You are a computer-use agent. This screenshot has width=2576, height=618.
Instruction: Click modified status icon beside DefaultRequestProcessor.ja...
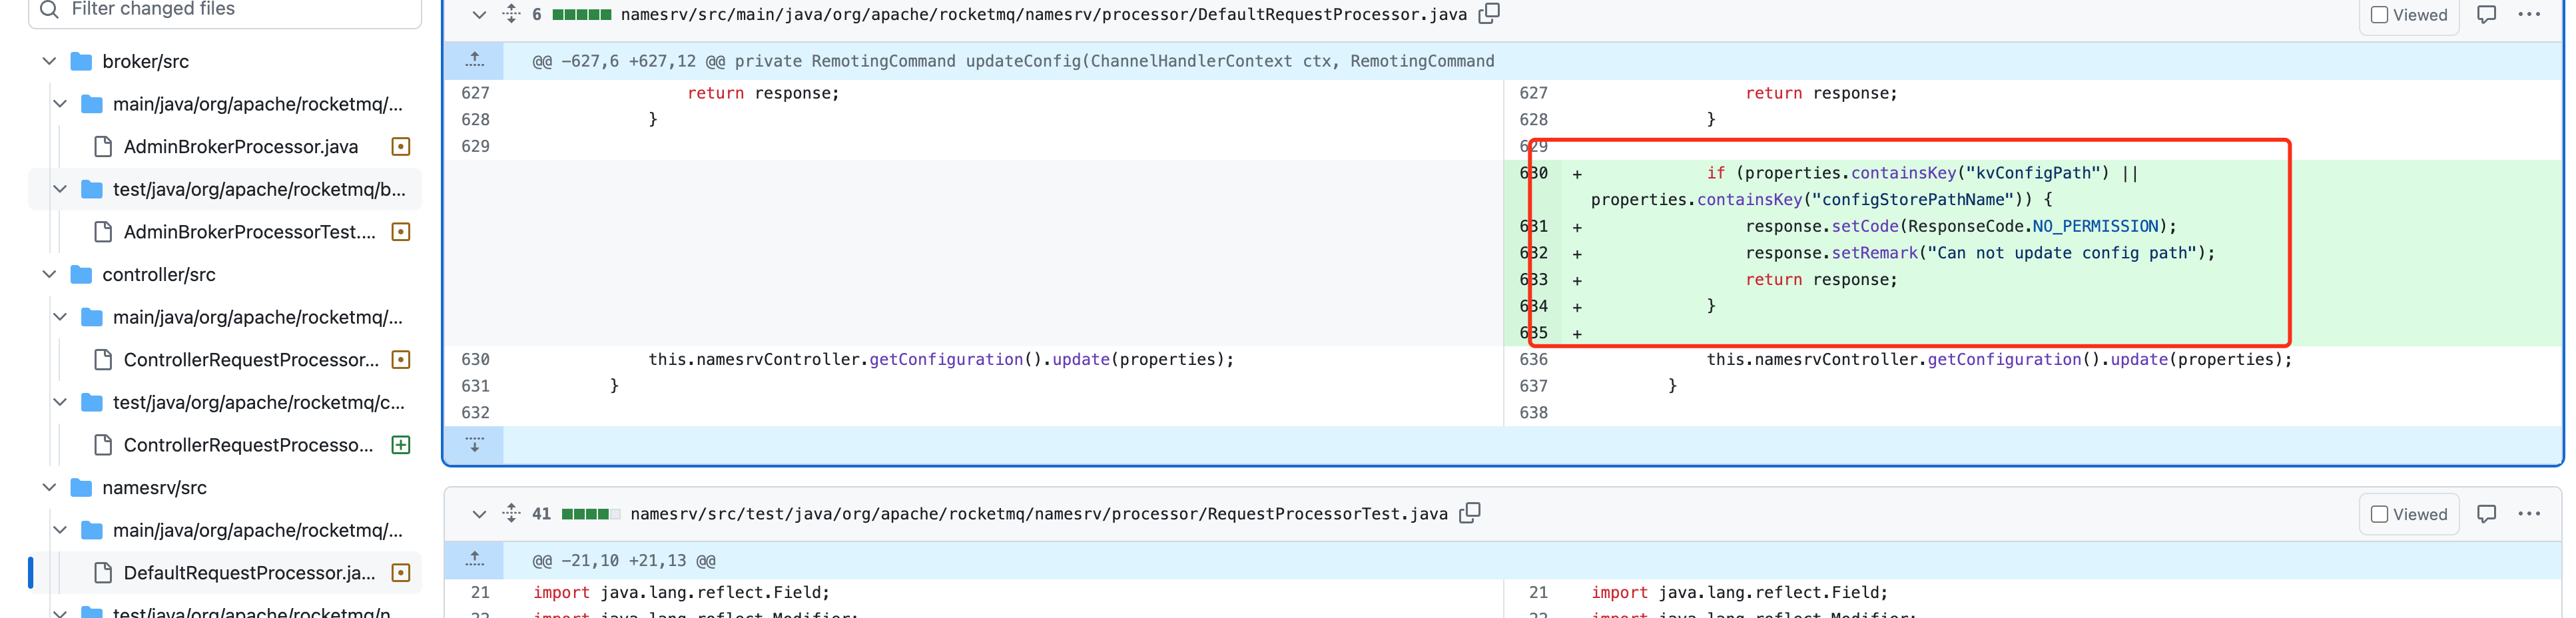click(401, 573)
